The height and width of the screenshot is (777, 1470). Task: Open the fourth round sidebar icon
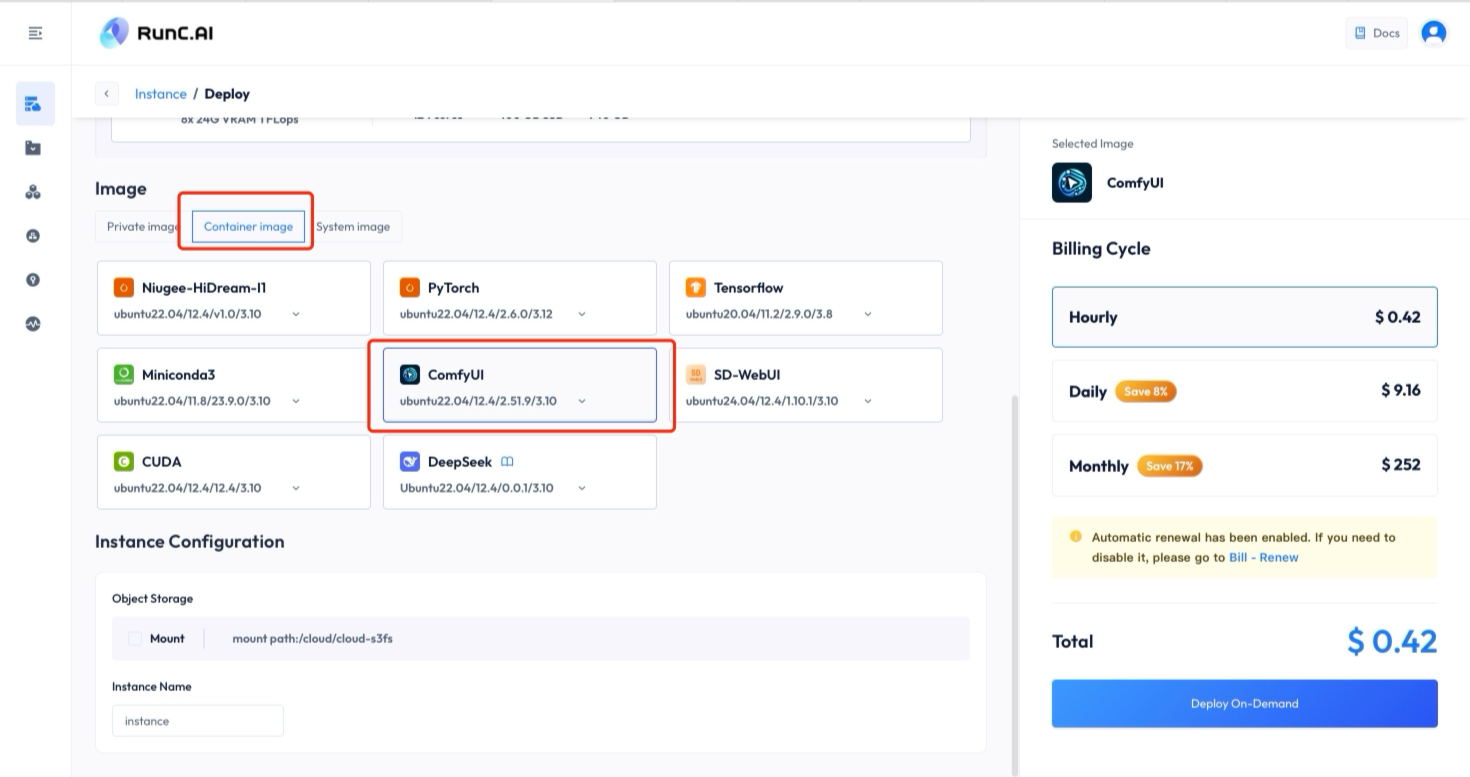tap(33, 236)
